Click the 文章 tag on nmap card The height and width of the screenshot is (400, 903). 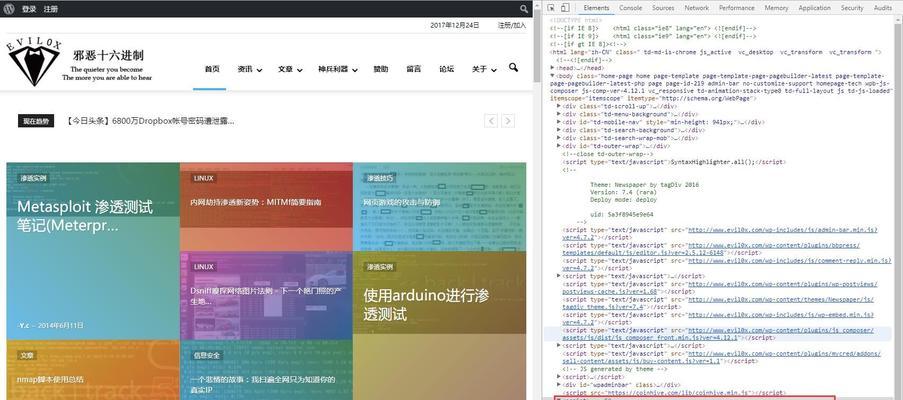tap(26, 356)
